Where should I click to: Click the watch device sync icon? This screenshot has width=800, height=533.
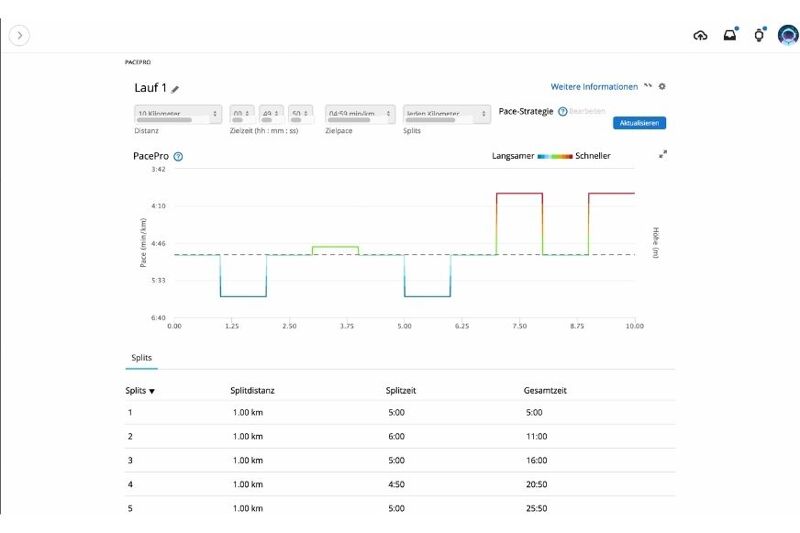pyautogui.click(x=759, y=36)
